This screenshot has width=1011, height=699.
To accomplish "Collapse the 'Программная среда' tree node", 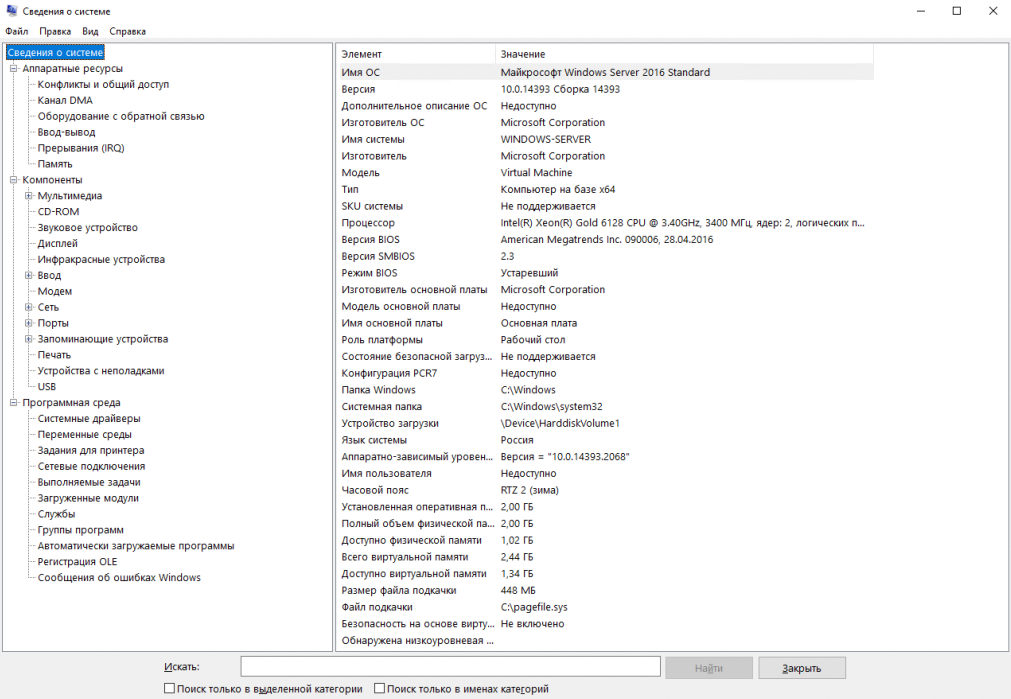I will (14, 402).
